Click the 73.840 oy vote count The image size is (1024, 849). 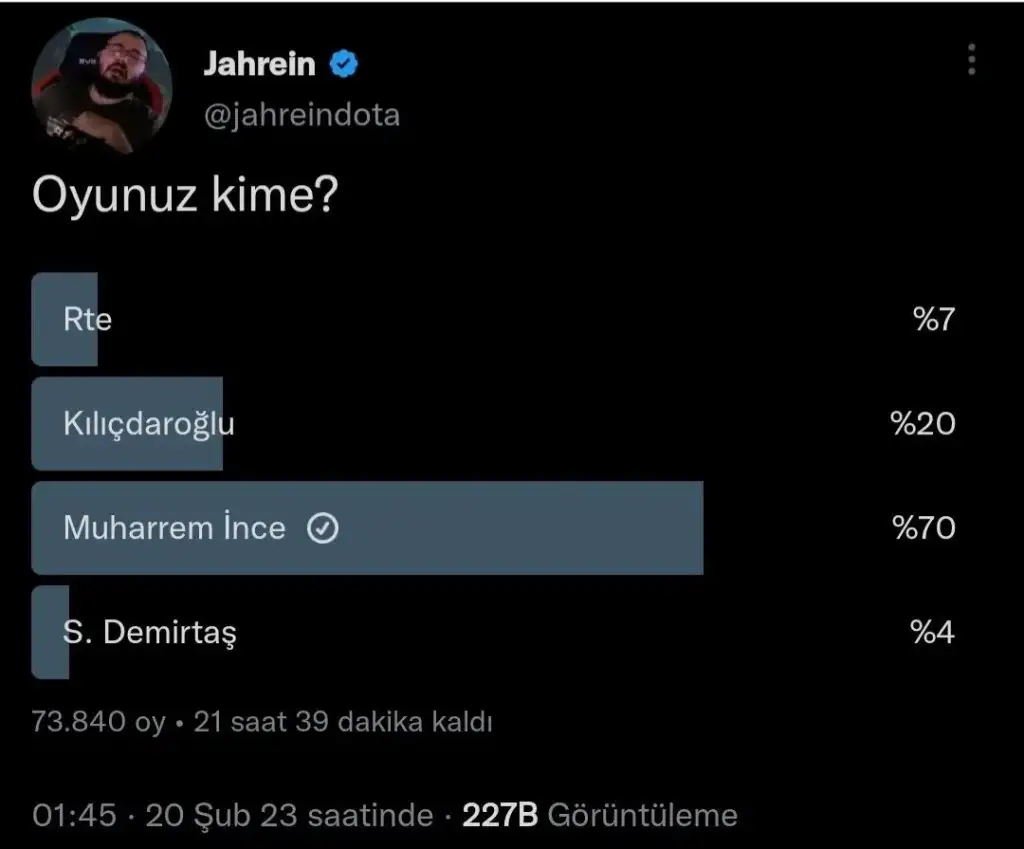coord(98,722)
